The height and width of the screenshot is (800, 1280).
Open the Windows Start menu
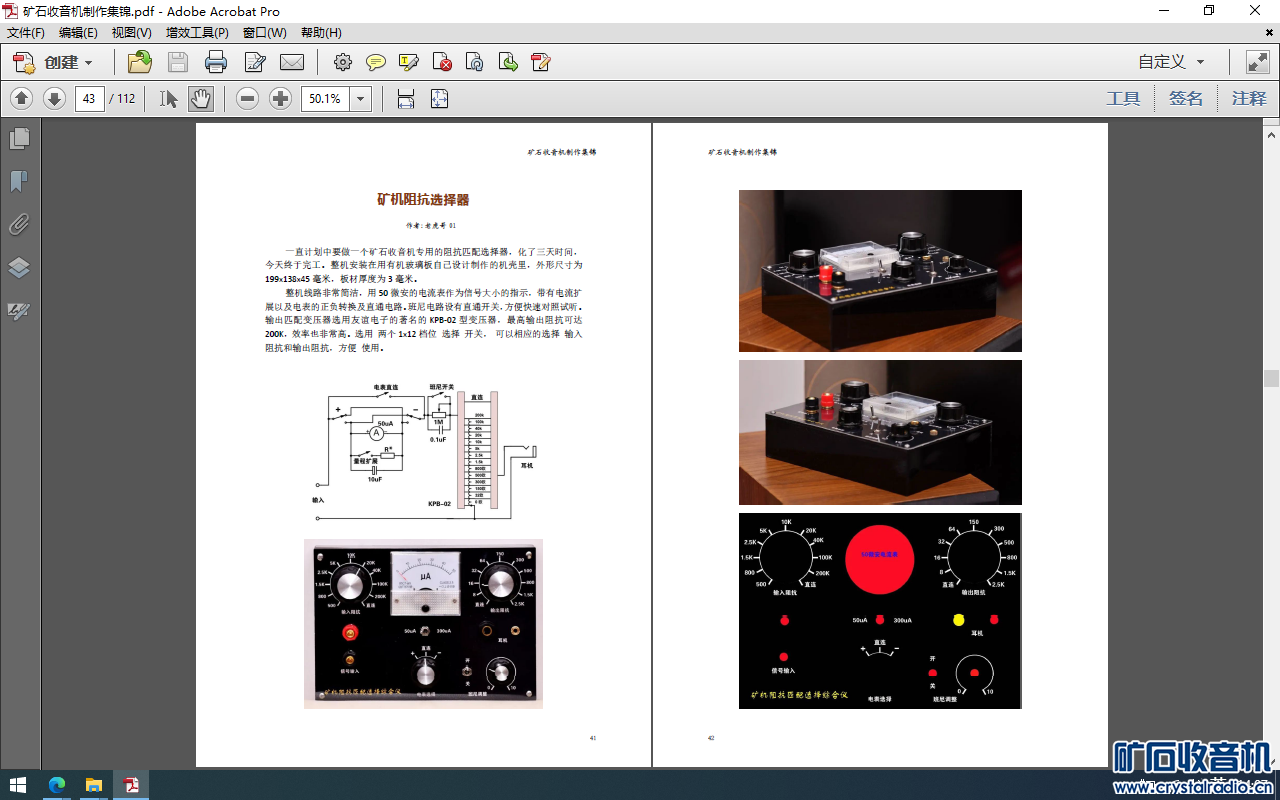coord(18,784)
